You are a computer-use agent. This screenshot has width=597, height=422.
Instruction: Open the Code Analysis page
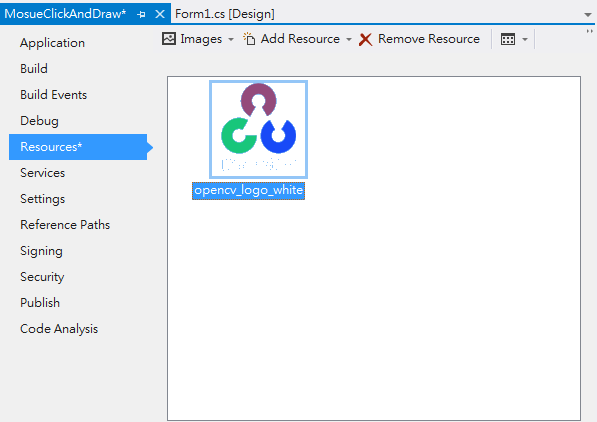[59, 329]
